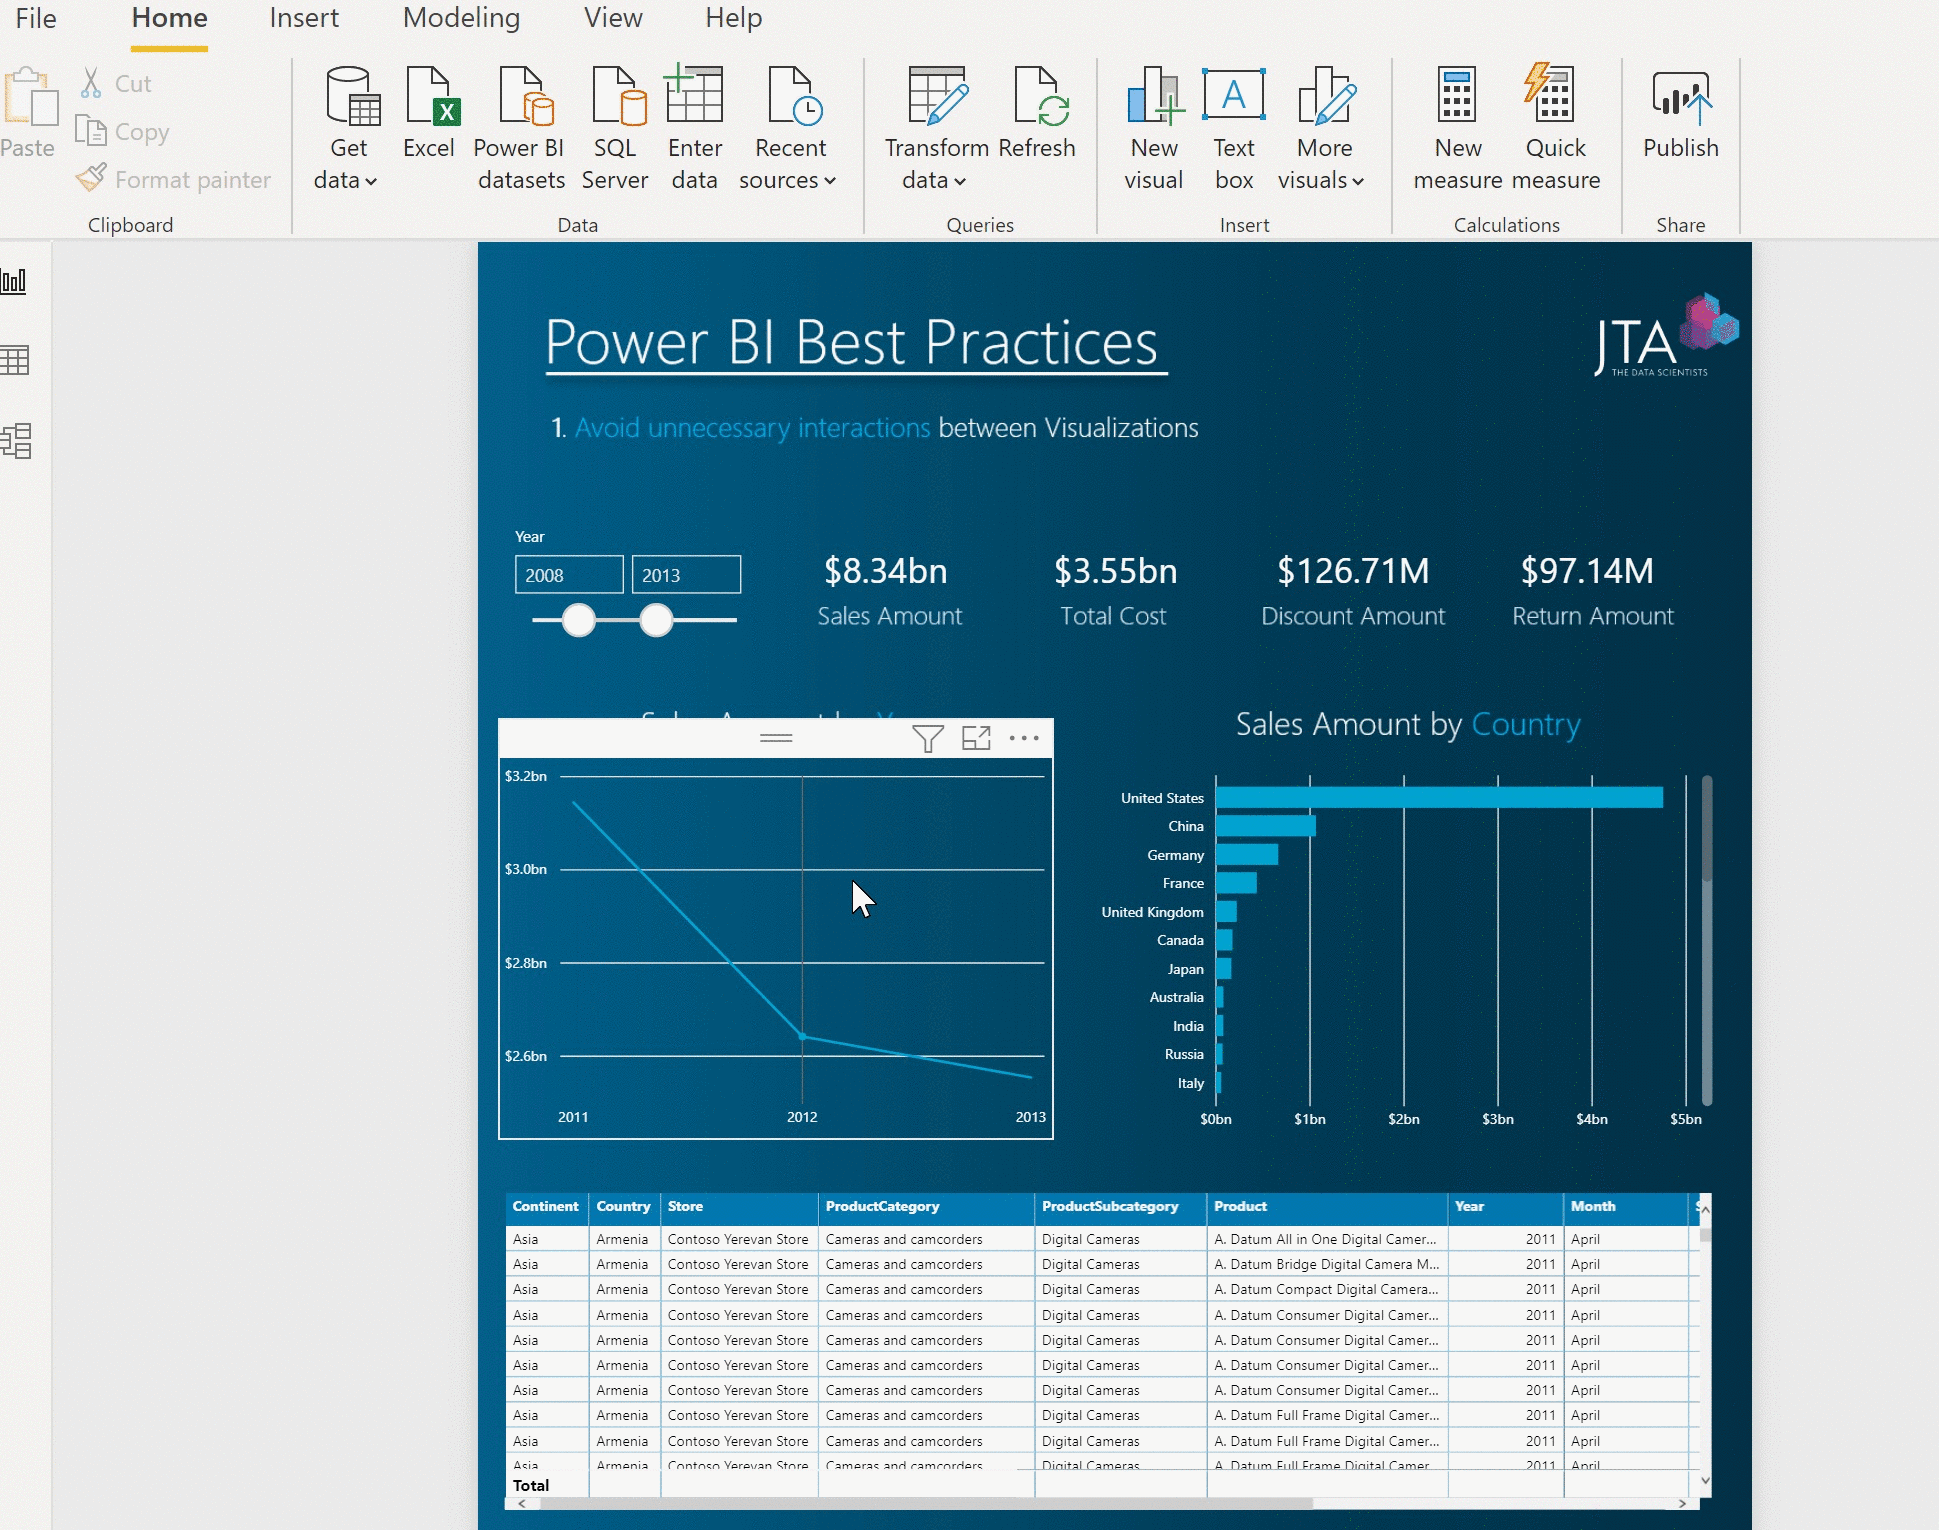
Task: Click the JTA logo image
Action: (1666, 336)
